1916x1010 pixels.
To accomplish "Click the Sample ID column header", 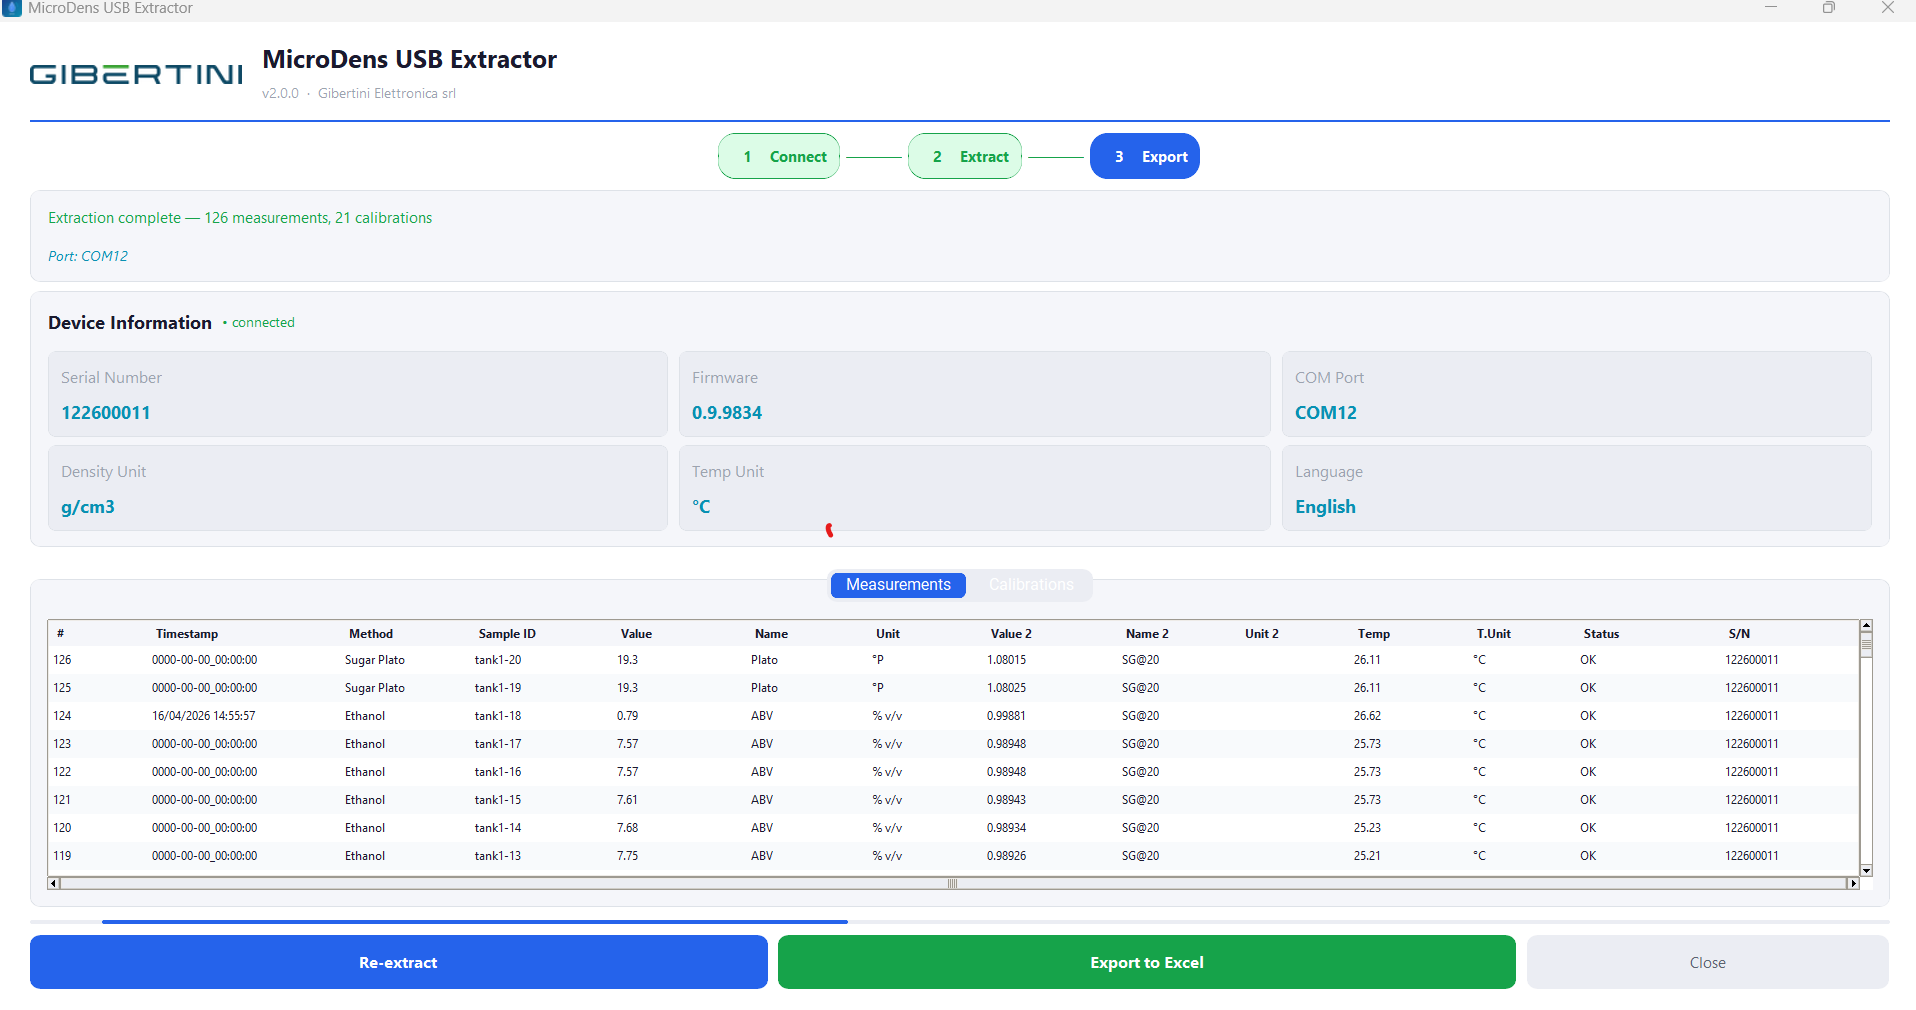I will point(507,634).
